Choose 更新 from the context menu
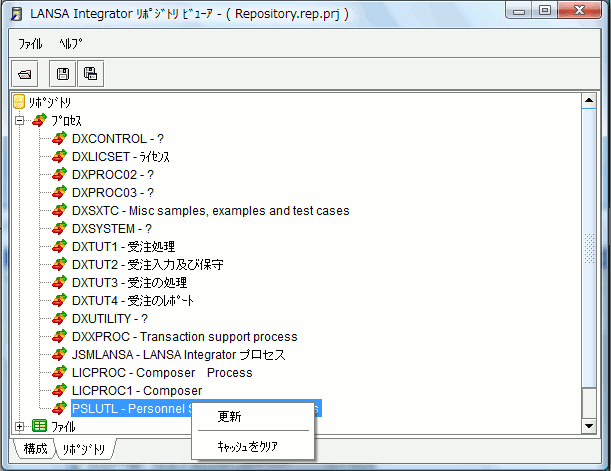The image size is (611, 471). [x=229, y=416]
